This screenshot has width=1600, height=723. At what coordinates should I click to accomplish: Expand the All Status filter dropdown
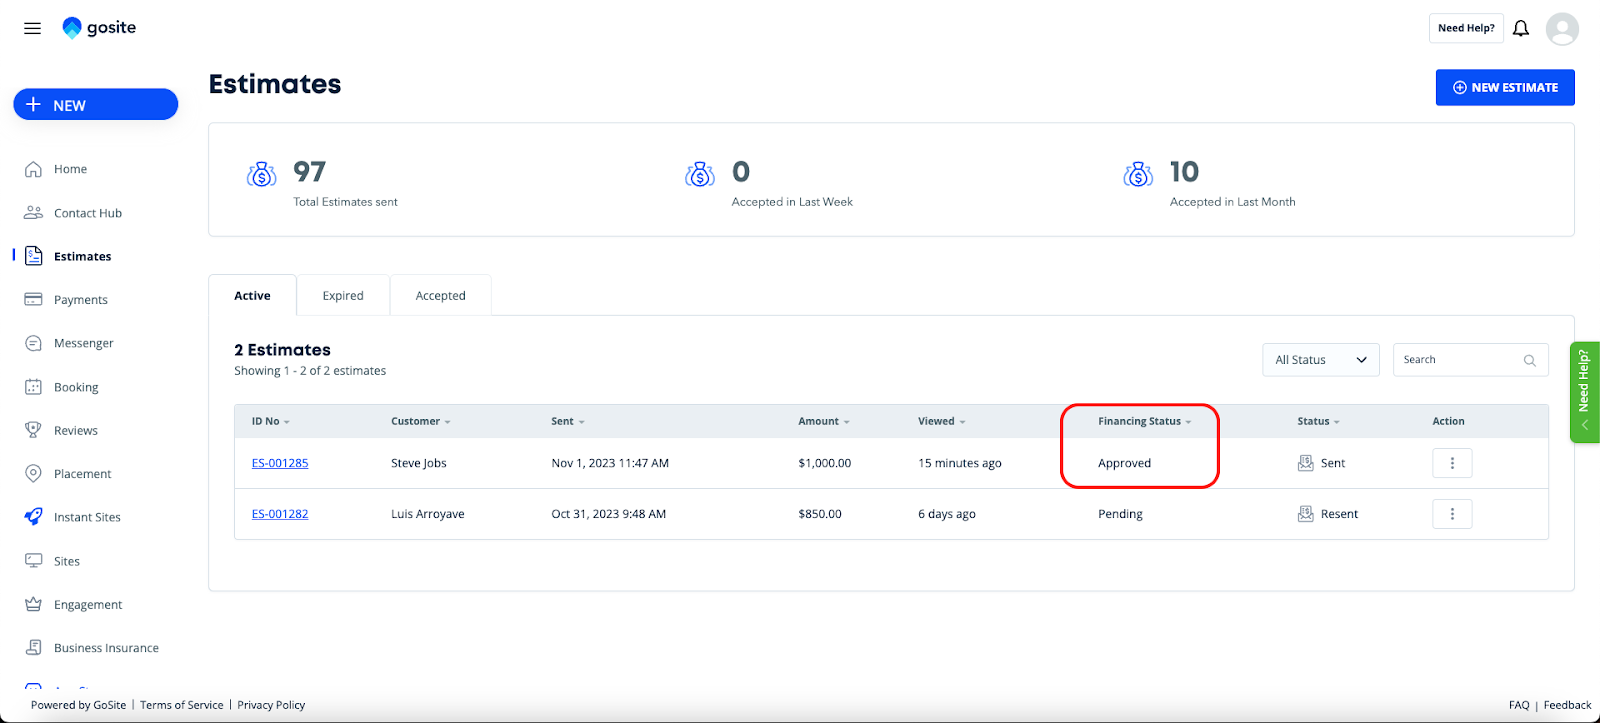(1320, 360)
